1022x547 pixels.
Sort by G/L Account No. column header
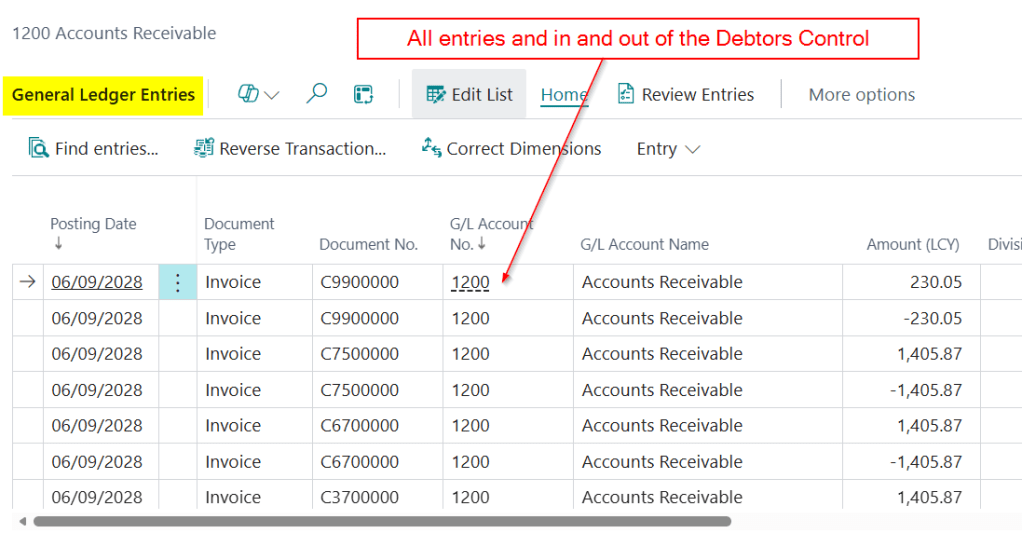[491, 234]
